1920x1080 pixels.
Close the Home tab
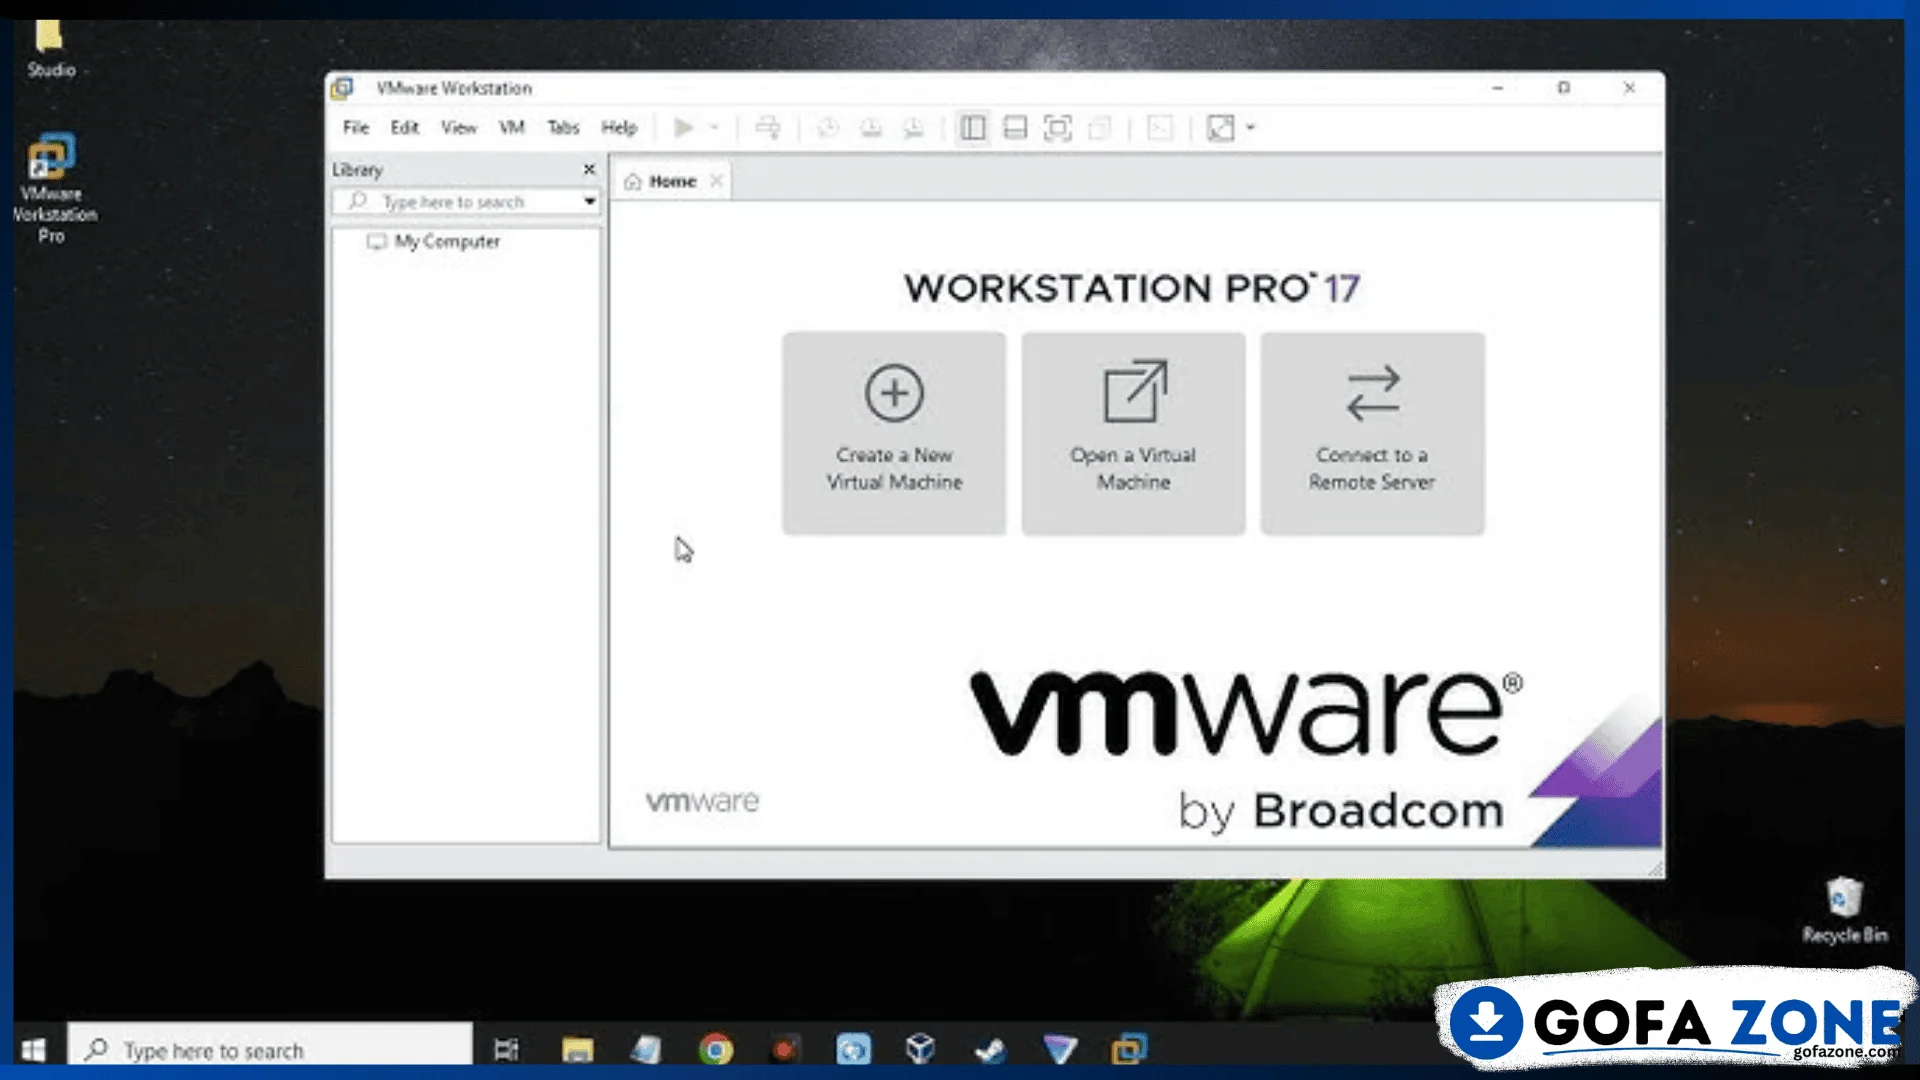coord(716,181)
